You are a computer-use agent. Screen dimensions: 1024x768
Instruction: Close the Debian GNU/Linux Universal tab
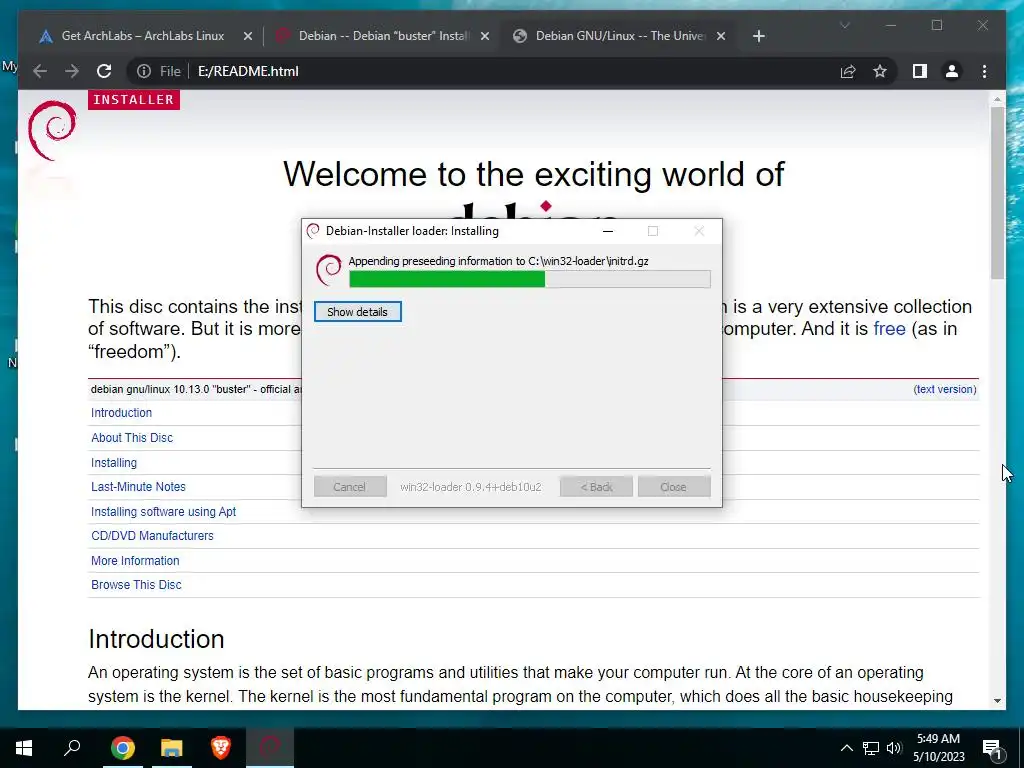pyautogui.click(x=721, y=36)
